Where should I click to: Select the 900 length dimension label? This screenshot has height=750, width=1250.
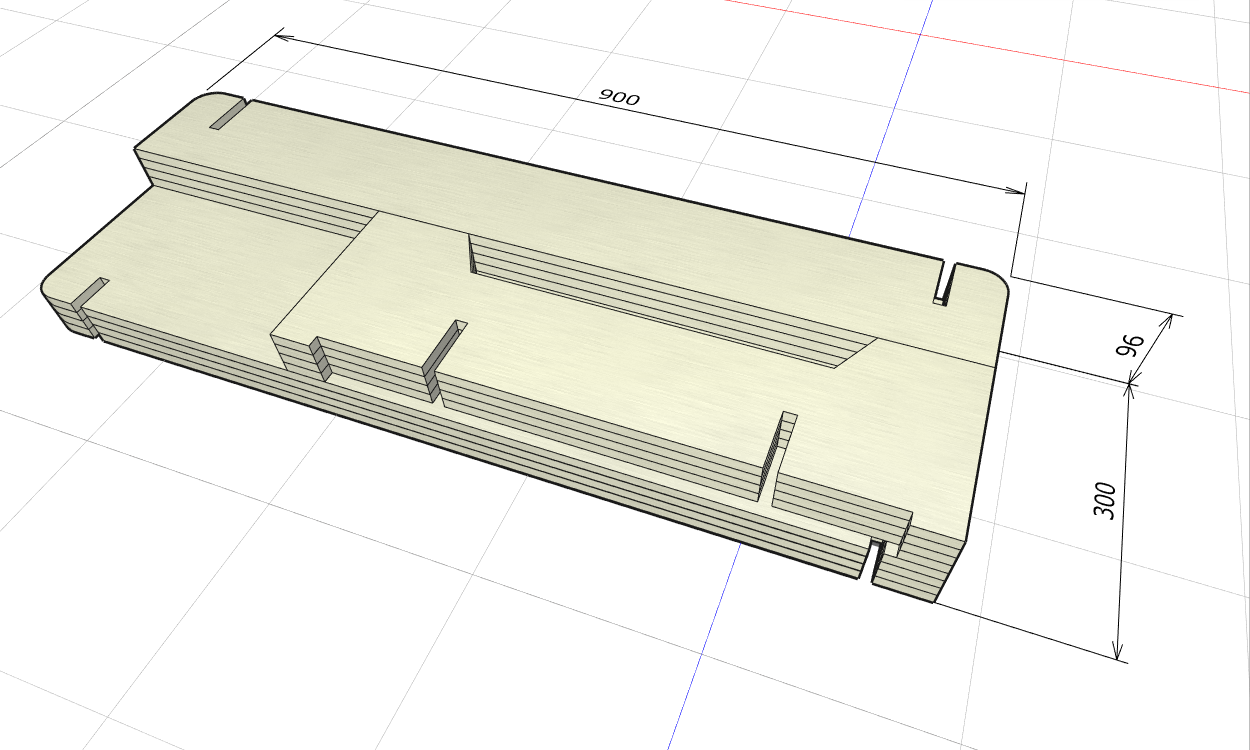pyautogui.click(x=619, y=97)
